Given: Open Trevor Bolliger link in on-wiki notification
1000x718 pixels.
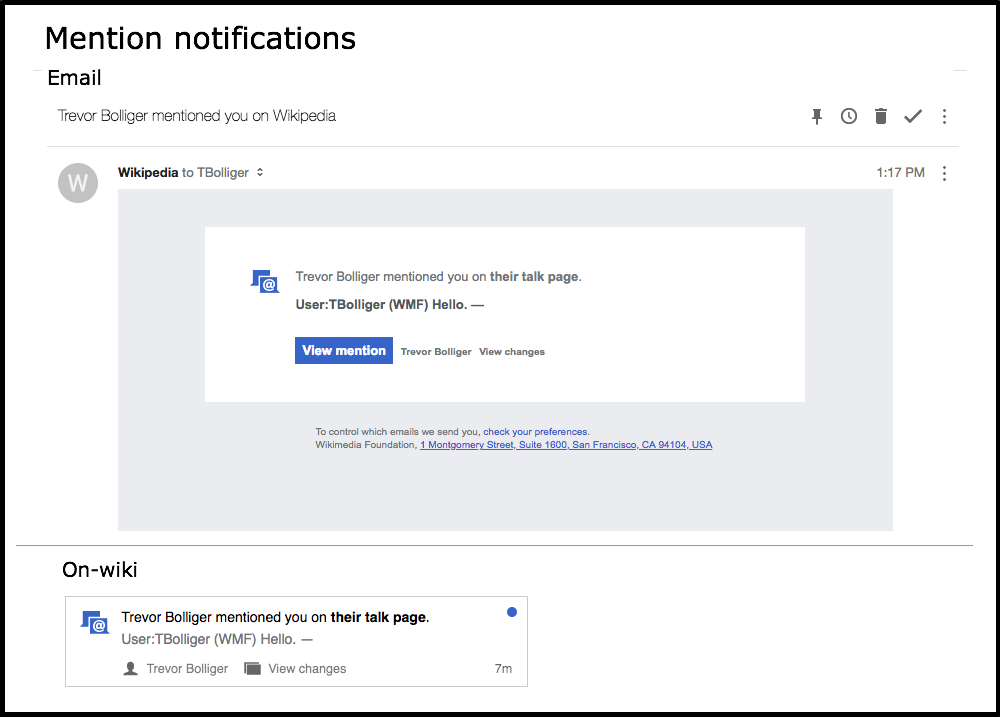Looking at the screenshot, I should click(187, 668).
